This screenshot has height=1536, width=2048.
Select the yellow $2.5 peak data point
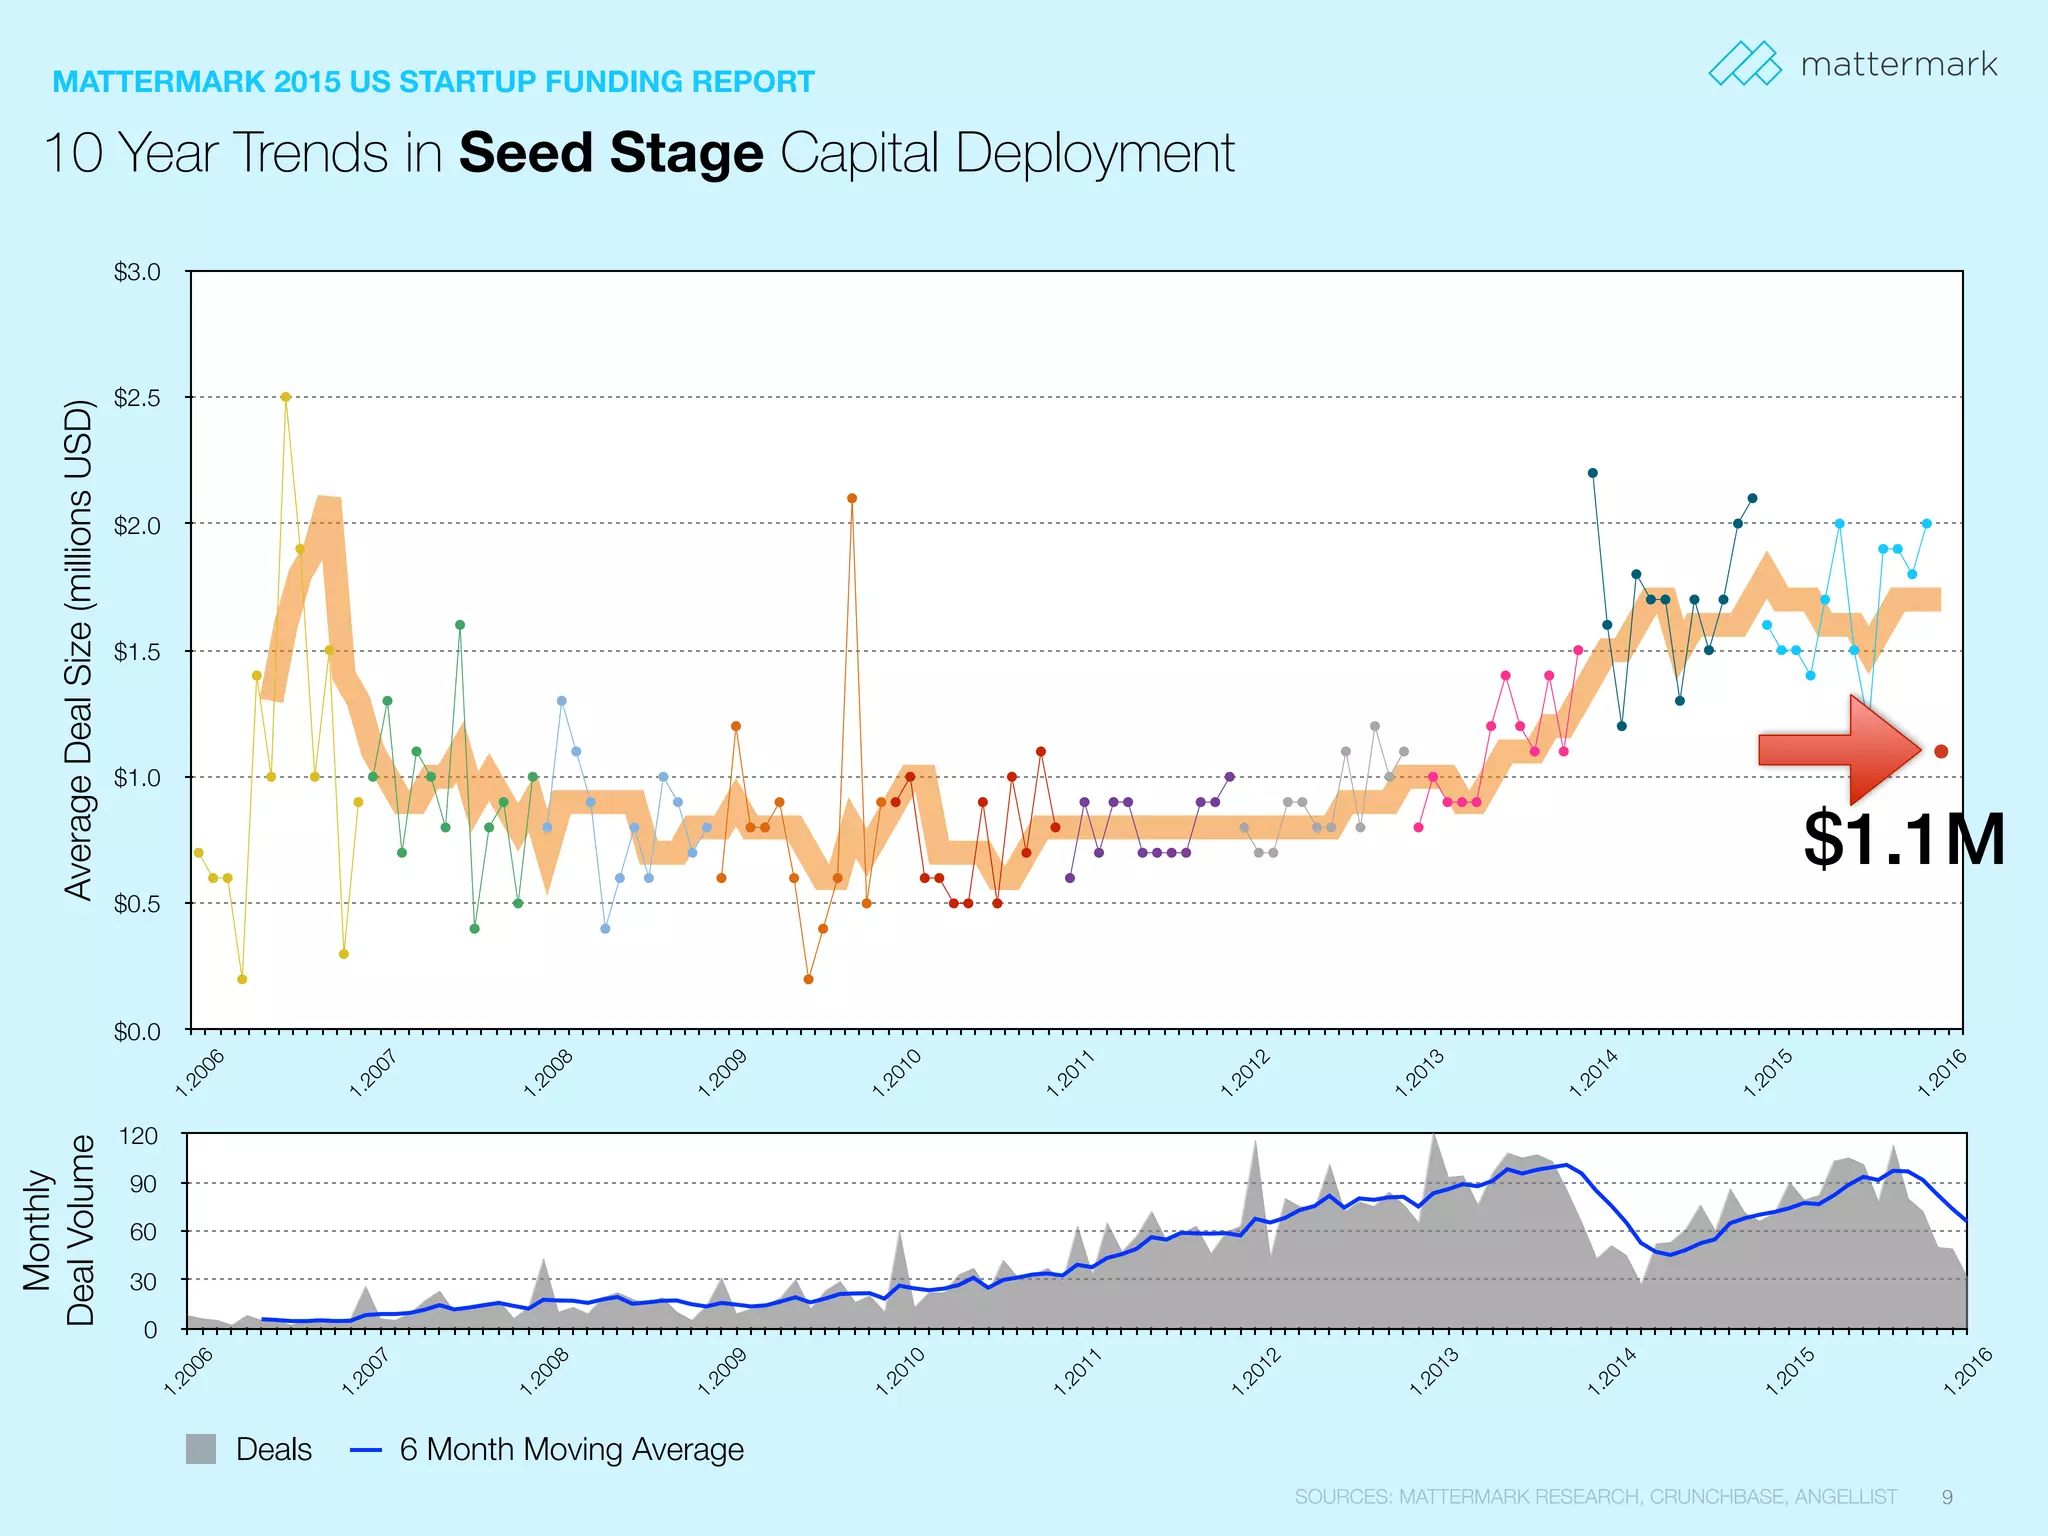point(285,396)
